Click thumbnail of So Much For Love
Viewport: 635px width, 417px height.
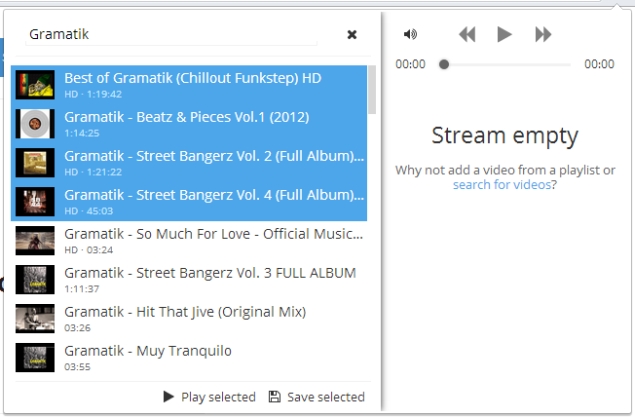pos(35,240)
